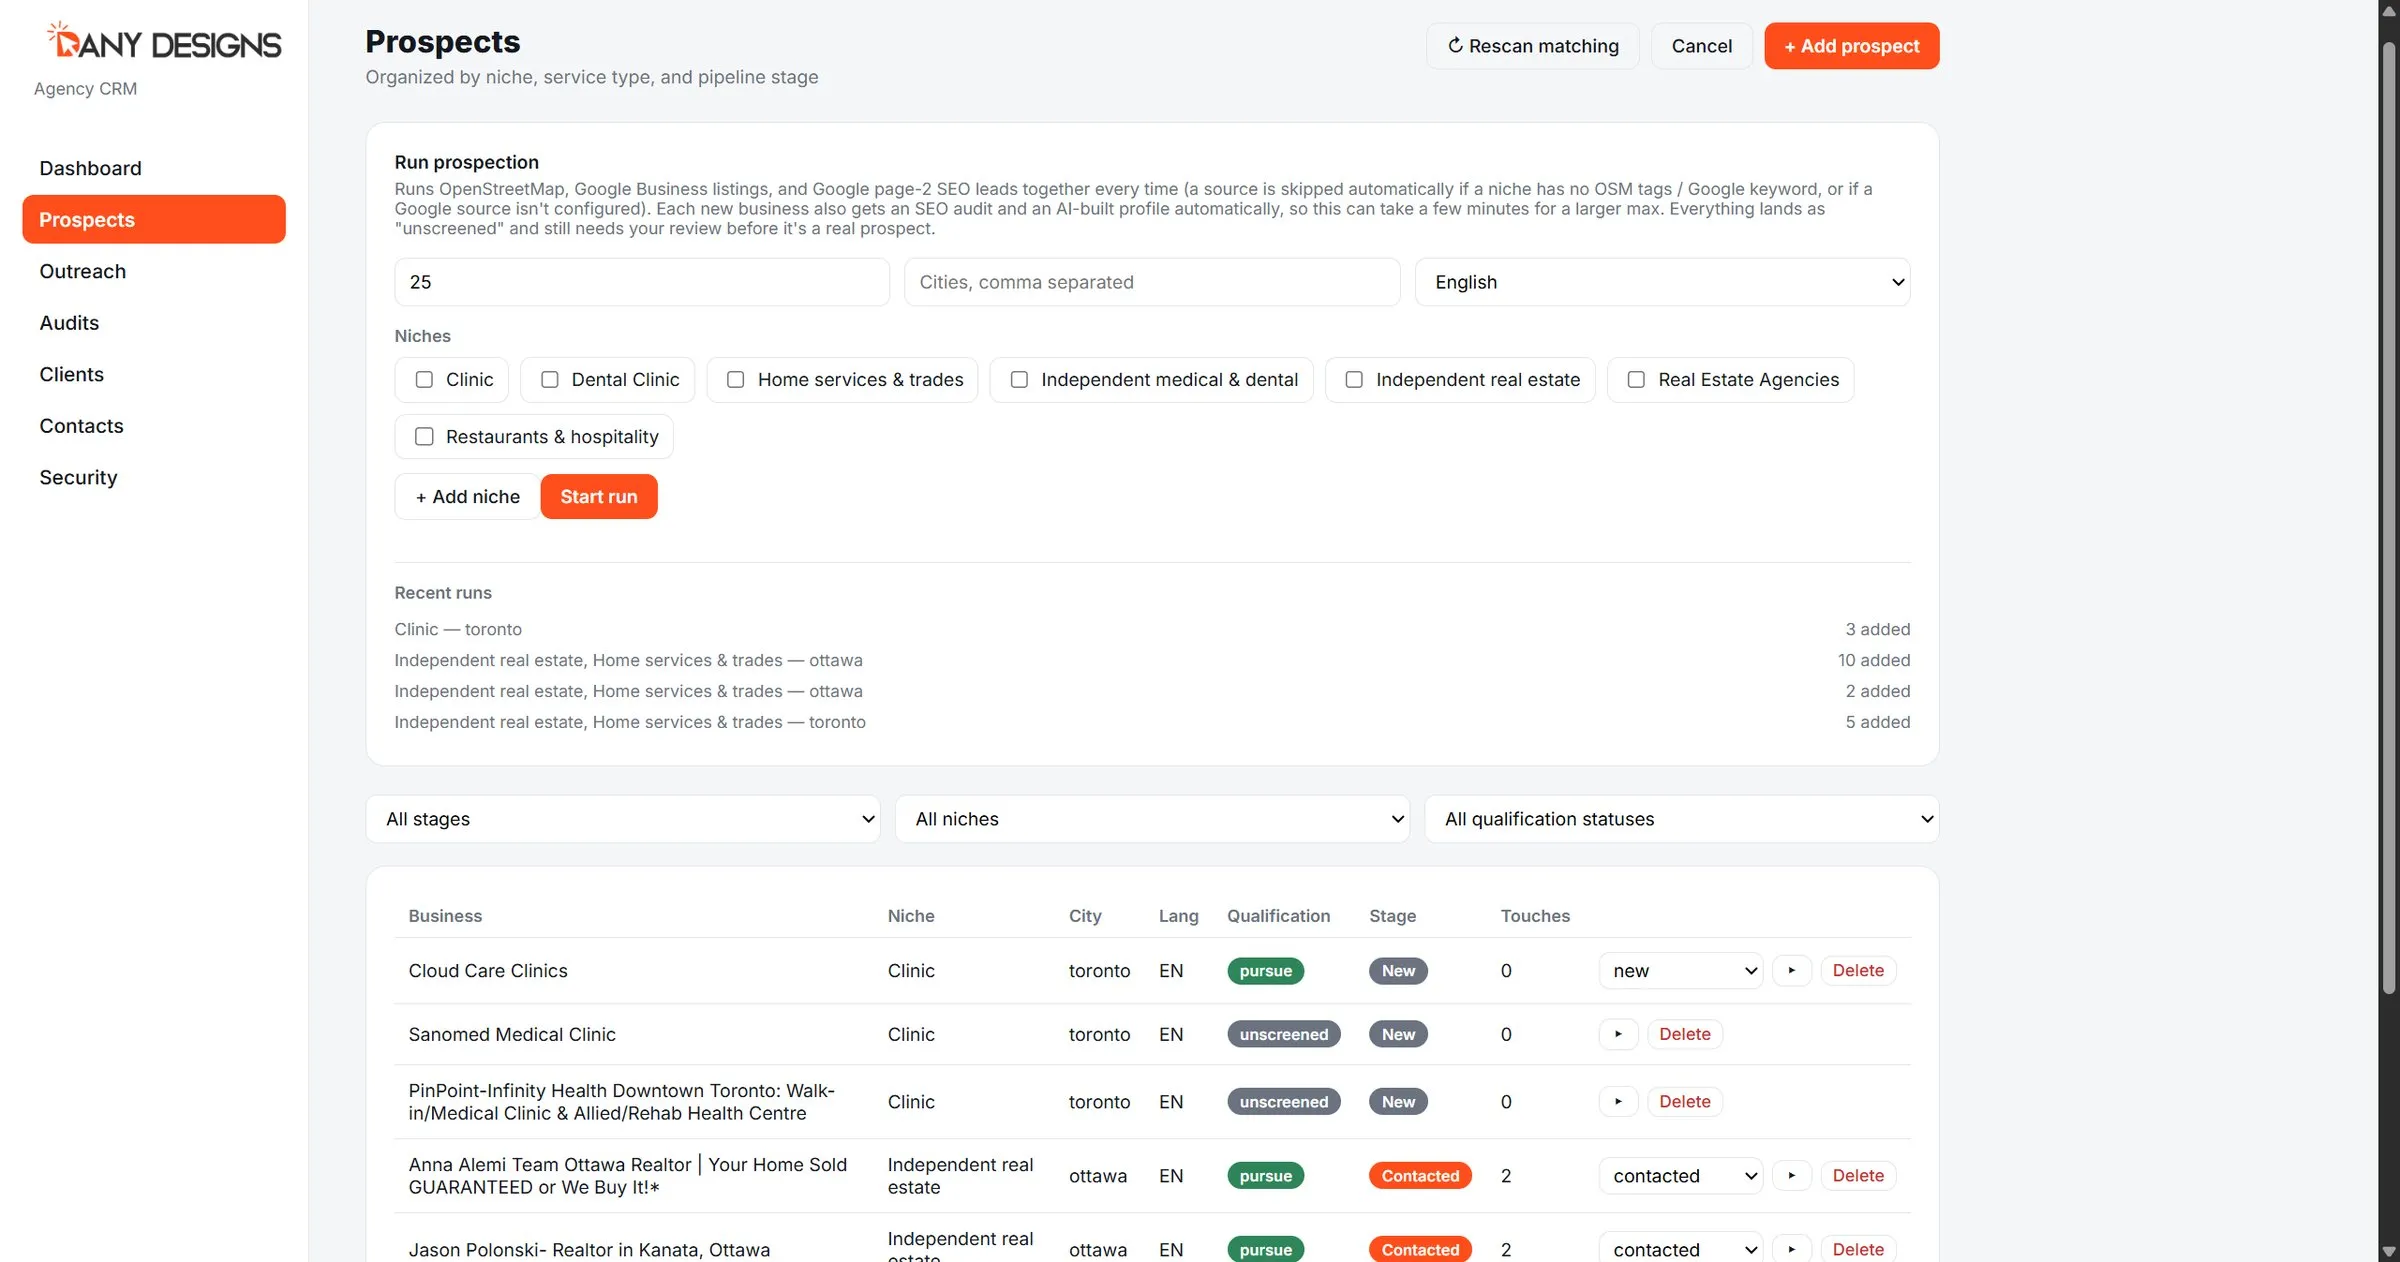2400x1262 pixels.
Task: Click Sanomed Medical Clinic business name
Action: [511, 1034]
